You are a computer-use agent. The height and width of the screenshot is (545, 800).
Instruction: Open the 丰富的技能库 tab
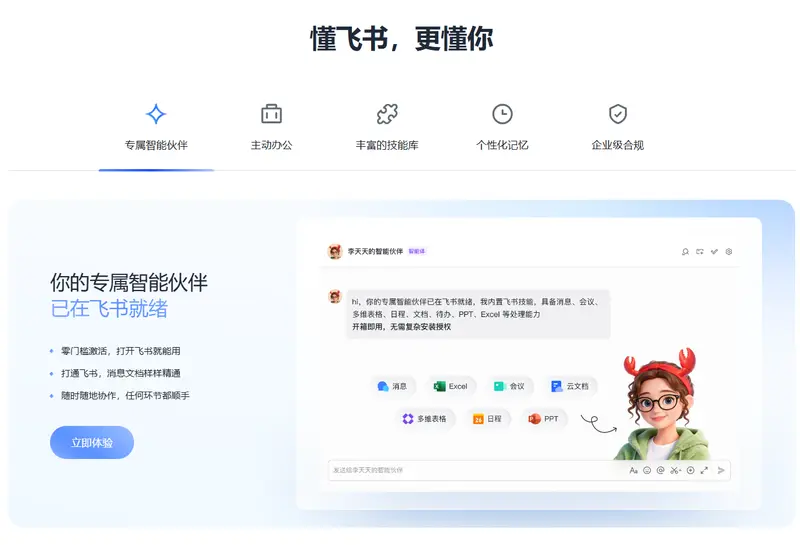[387, 128]
